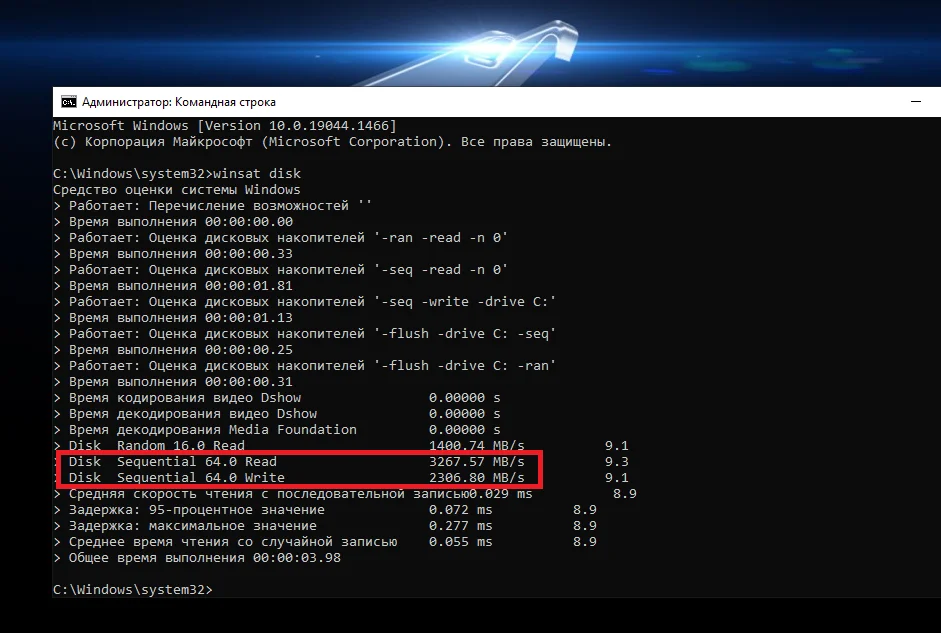Click the 2306.80 MB/s write speed value
The width and height of the screenshot is (941, 633).
click(x=464, y=478)
